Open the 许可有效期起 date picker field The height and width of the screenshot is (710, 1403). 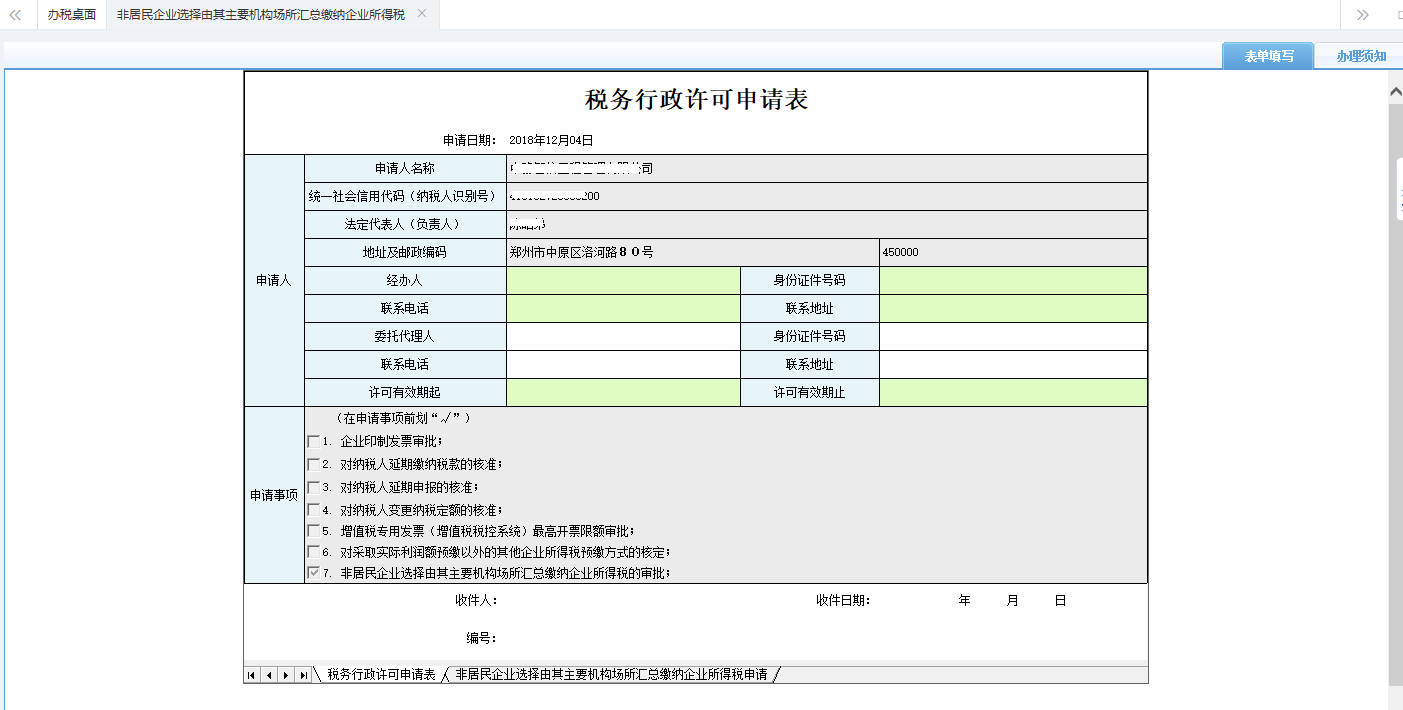620,393
